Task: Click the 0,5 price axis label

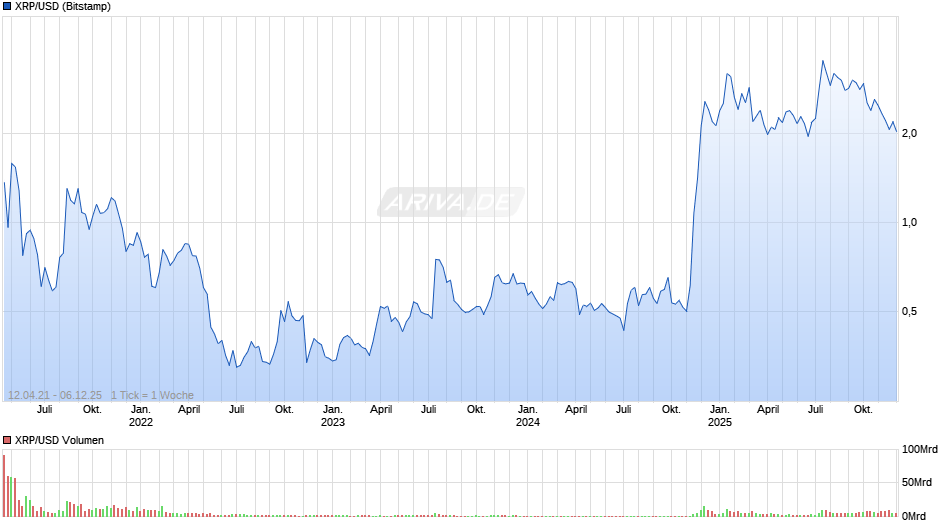Action: pyautogui.click(x=909, y=311)
